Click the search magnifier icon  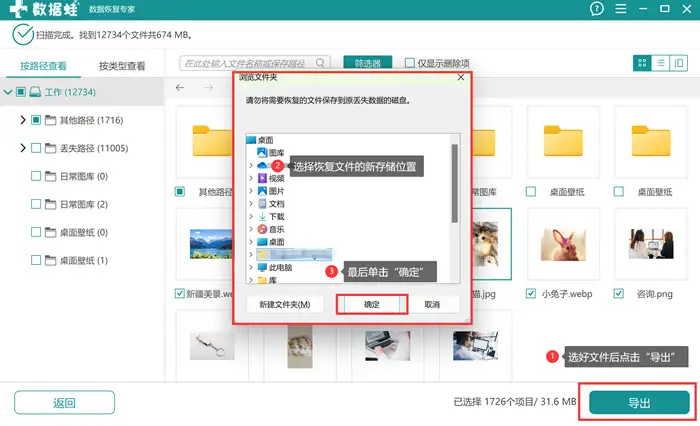click(320, 63)
